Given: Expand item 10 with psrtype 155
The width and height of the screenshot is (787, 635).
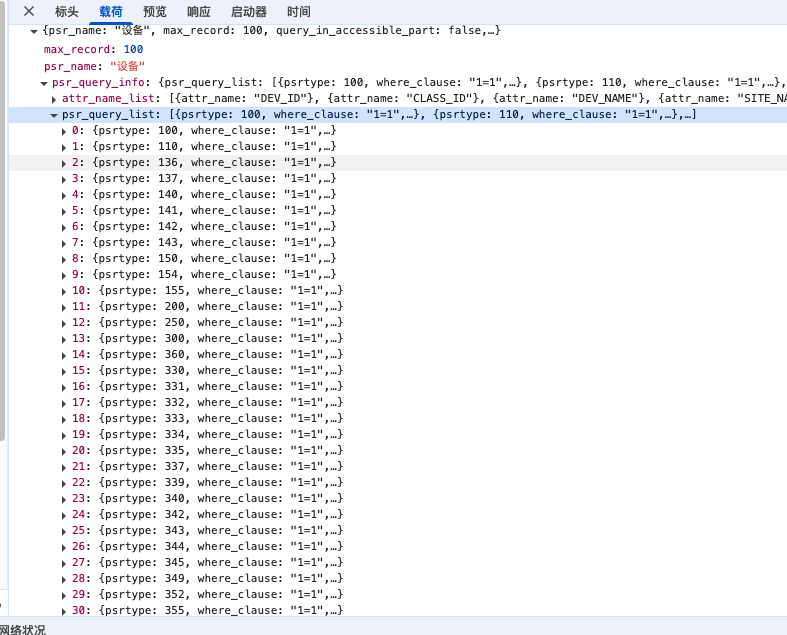Looking at the screenshot, I should (x=64, y=292).
